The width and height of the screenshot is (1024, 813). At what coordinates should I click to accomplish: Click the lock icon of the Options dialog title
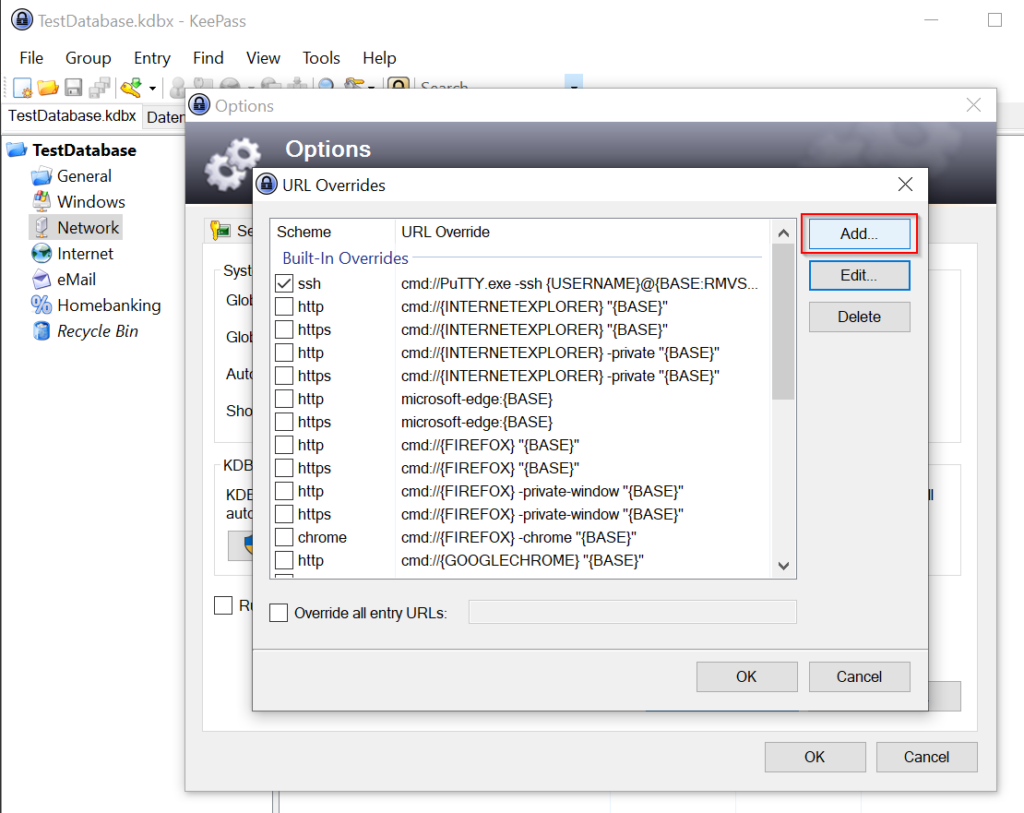click(199, 104)
